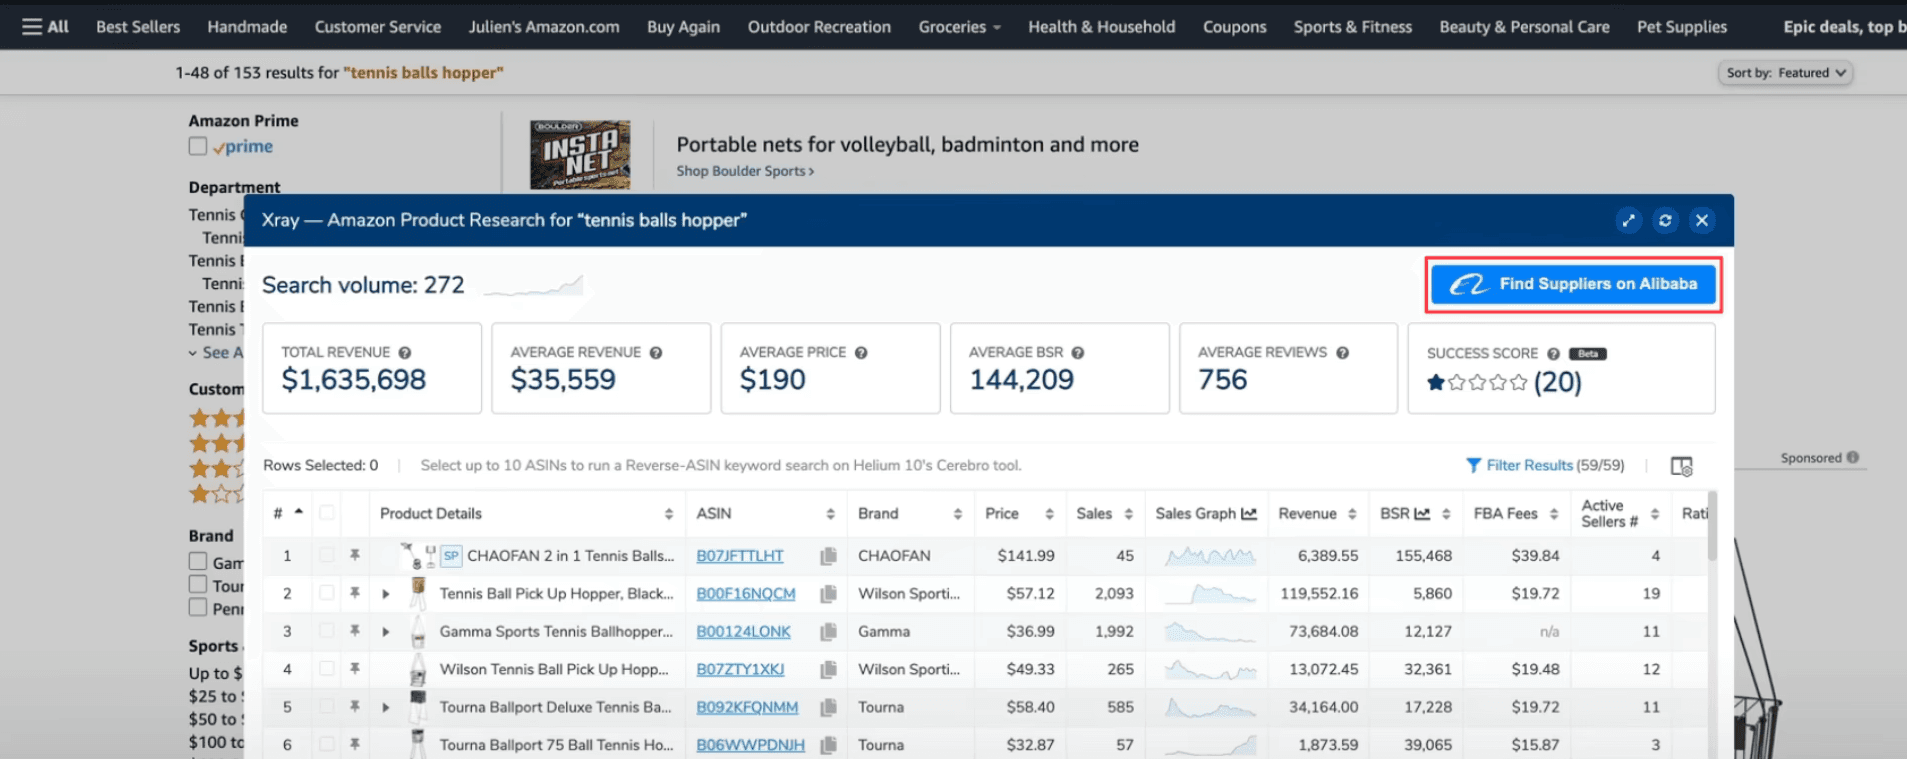Image resolution: width=1907 pixels, height=759 pixels.
Task: Click the table vertical scrollbar
Action: [x=1712, y=525]
